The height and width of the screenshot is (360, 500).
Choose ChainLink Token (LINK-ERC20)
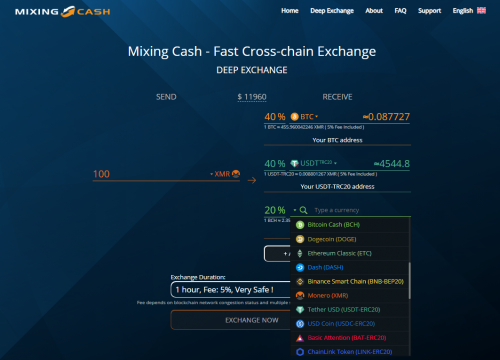tap(349, 352)
